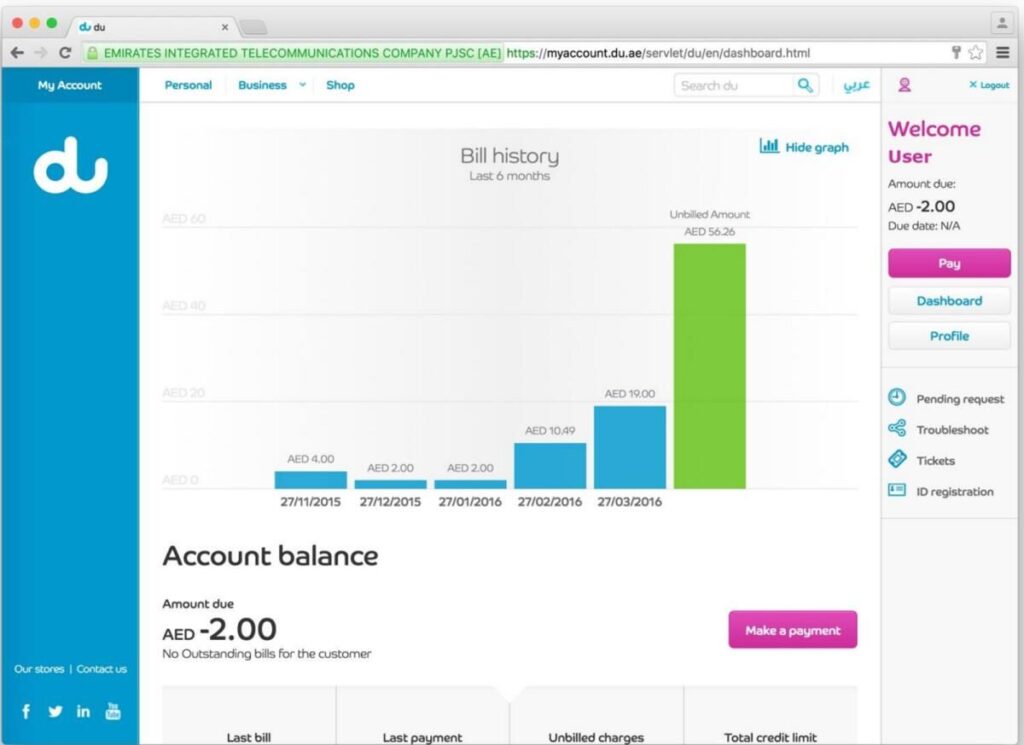Open the YouTube icon link

113,711
